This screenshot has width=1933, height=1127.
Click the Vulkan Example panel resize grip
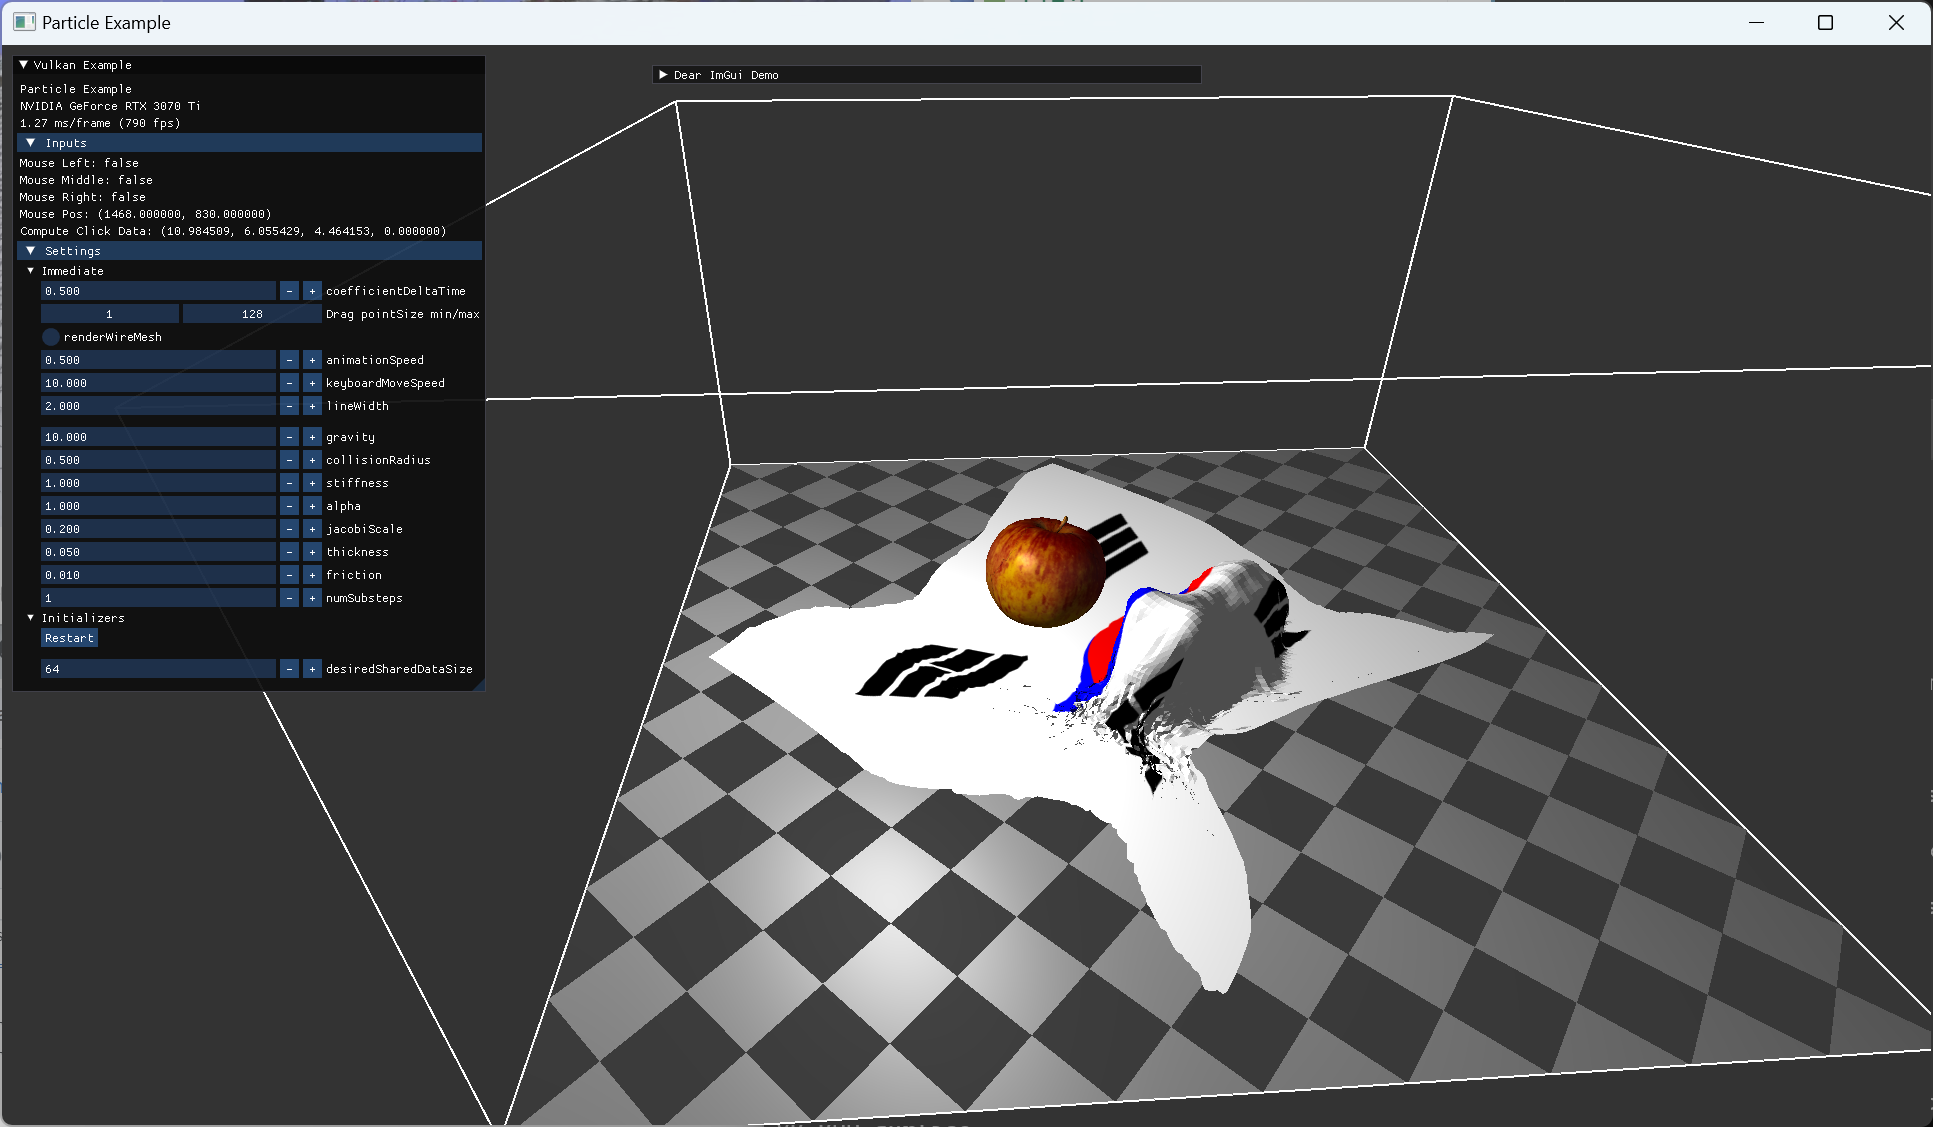[479, 685]
